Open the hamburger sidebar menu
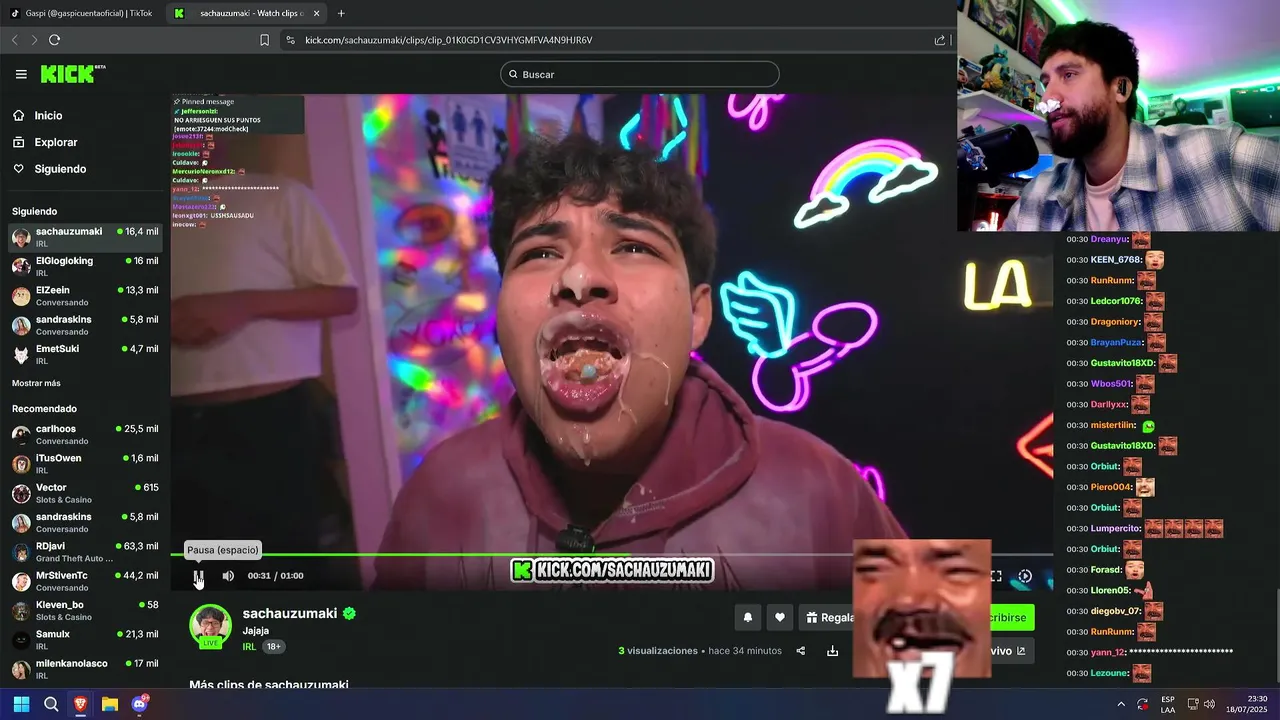 (21, 74)
